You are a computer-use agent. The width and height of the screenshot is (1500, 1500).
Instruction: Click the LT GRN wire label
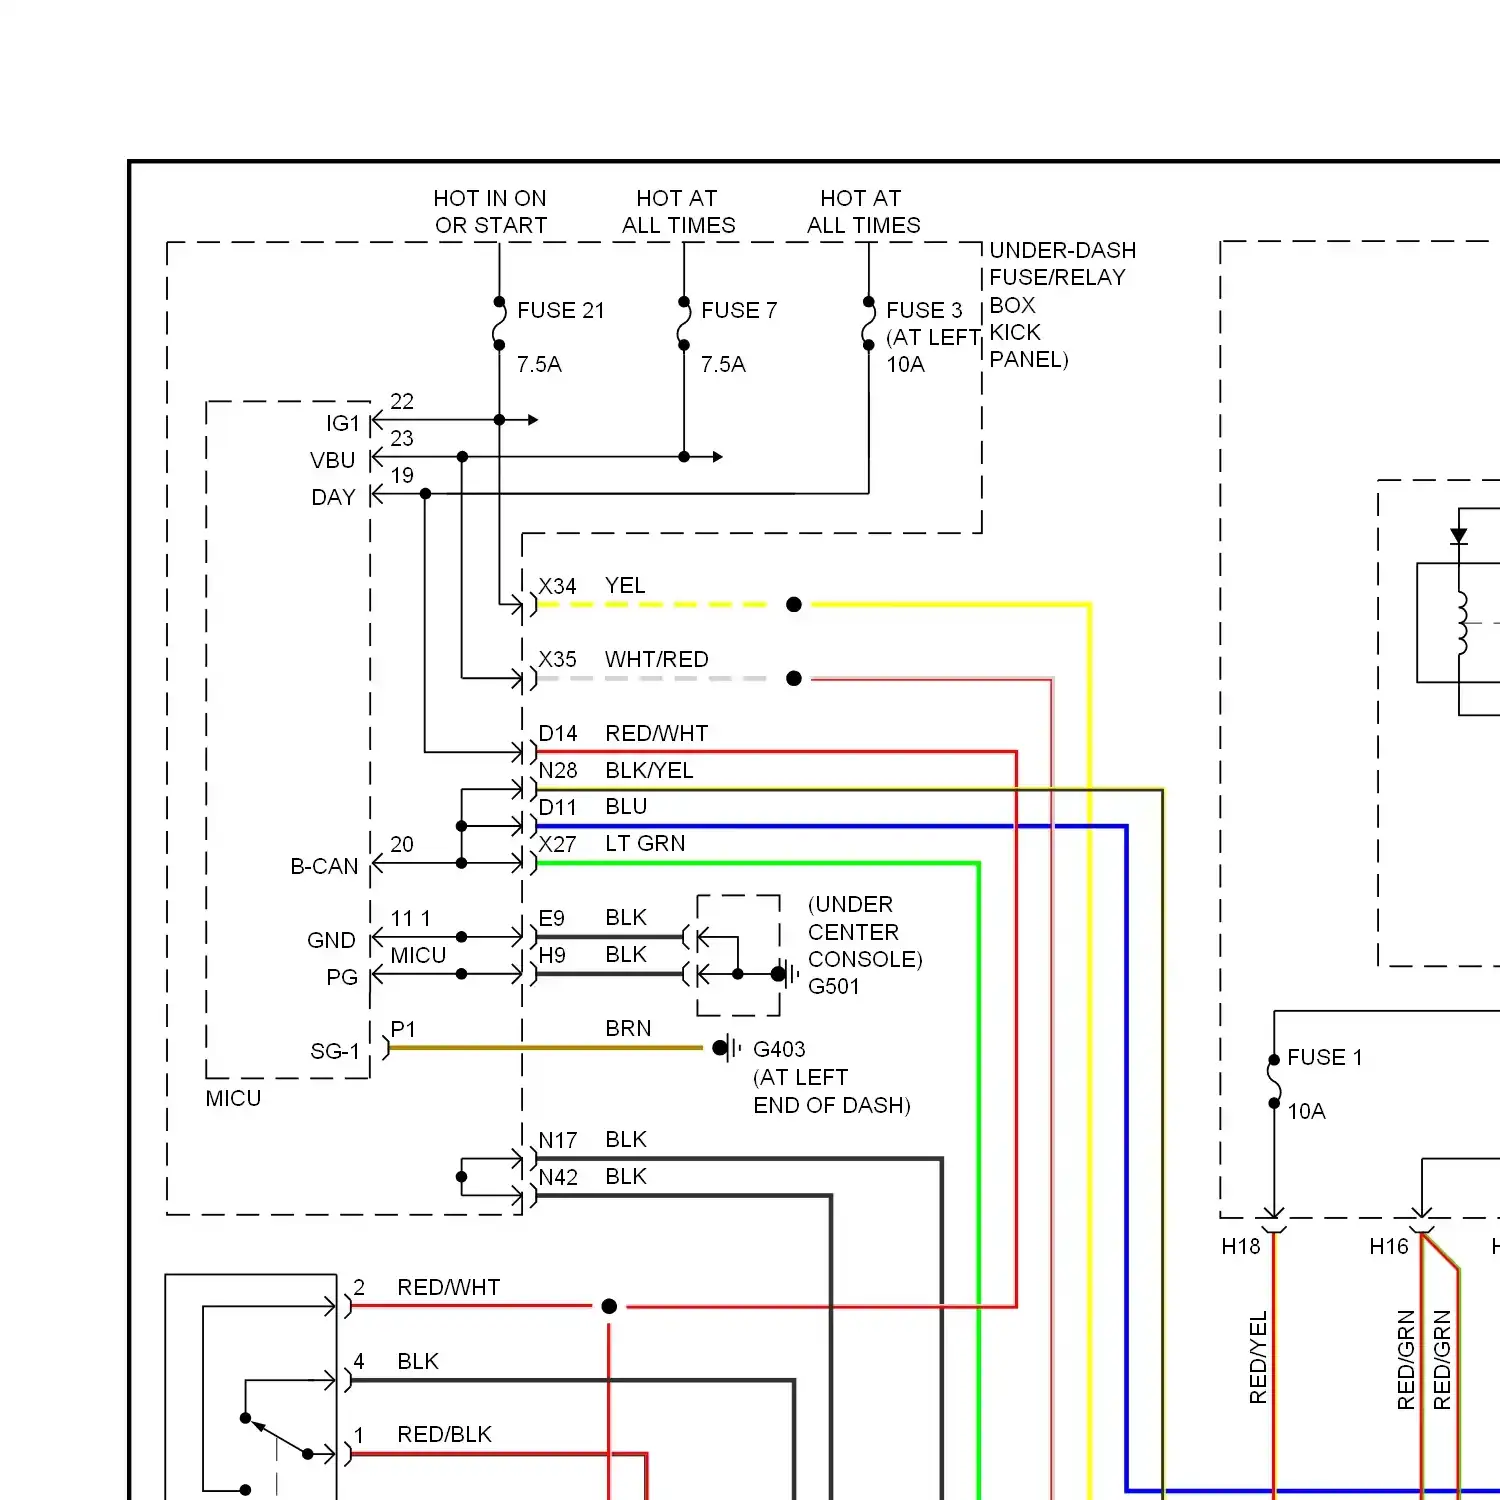pos(645,843)
